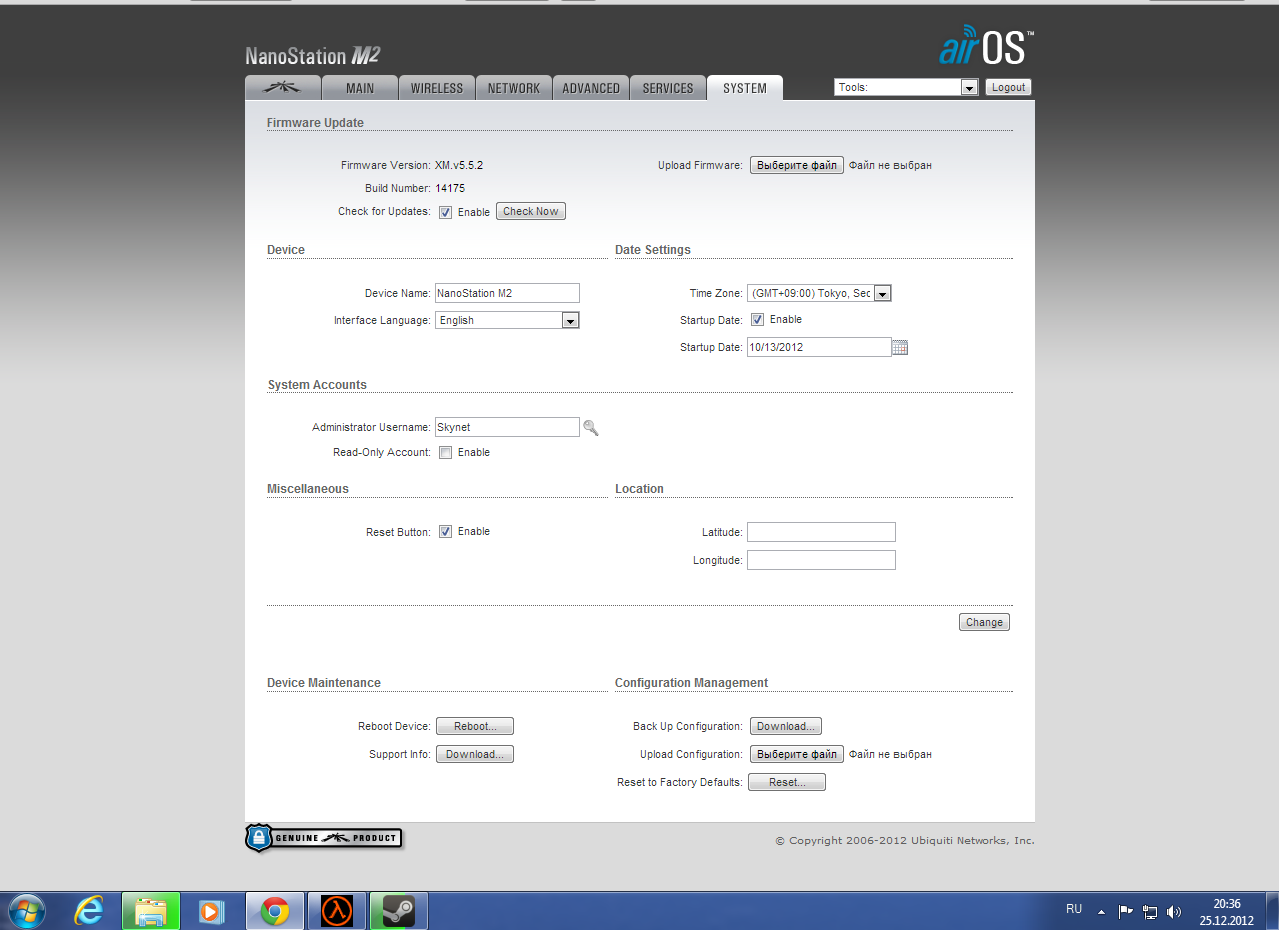Open the Ubiquiti logo tab
The image size is (1279, 930).
click(283, 88)
